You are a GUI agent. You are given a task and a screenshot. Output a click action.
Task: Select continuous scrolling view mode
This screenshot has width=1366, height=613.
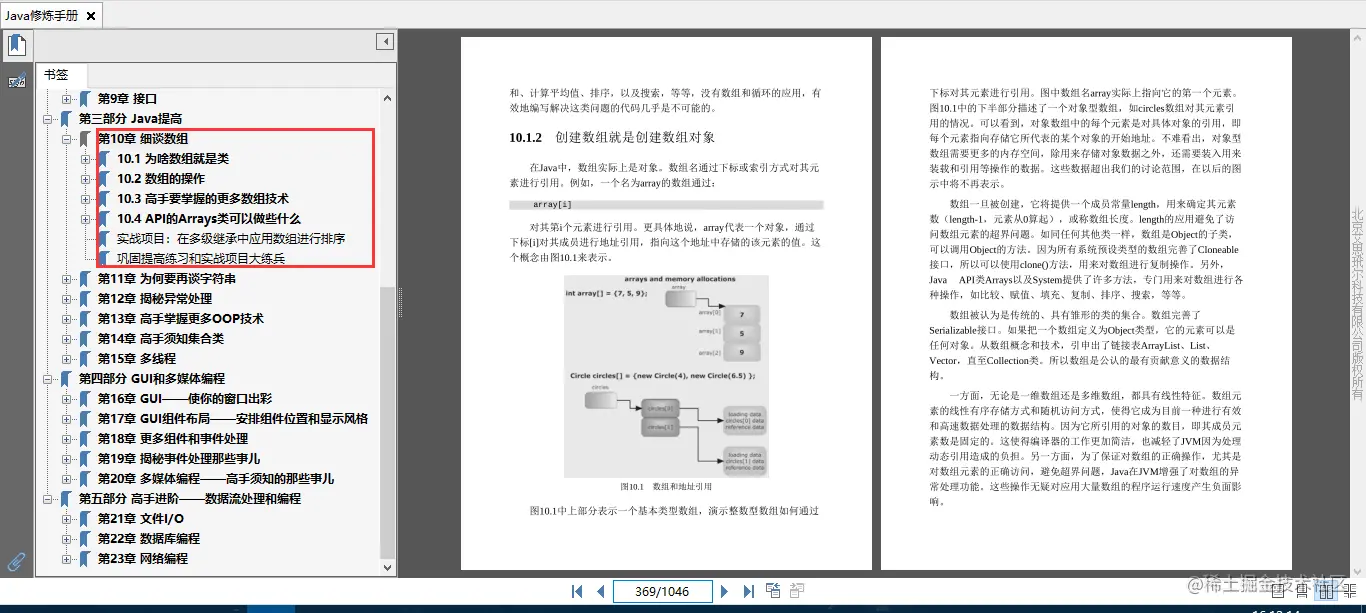1303,591
